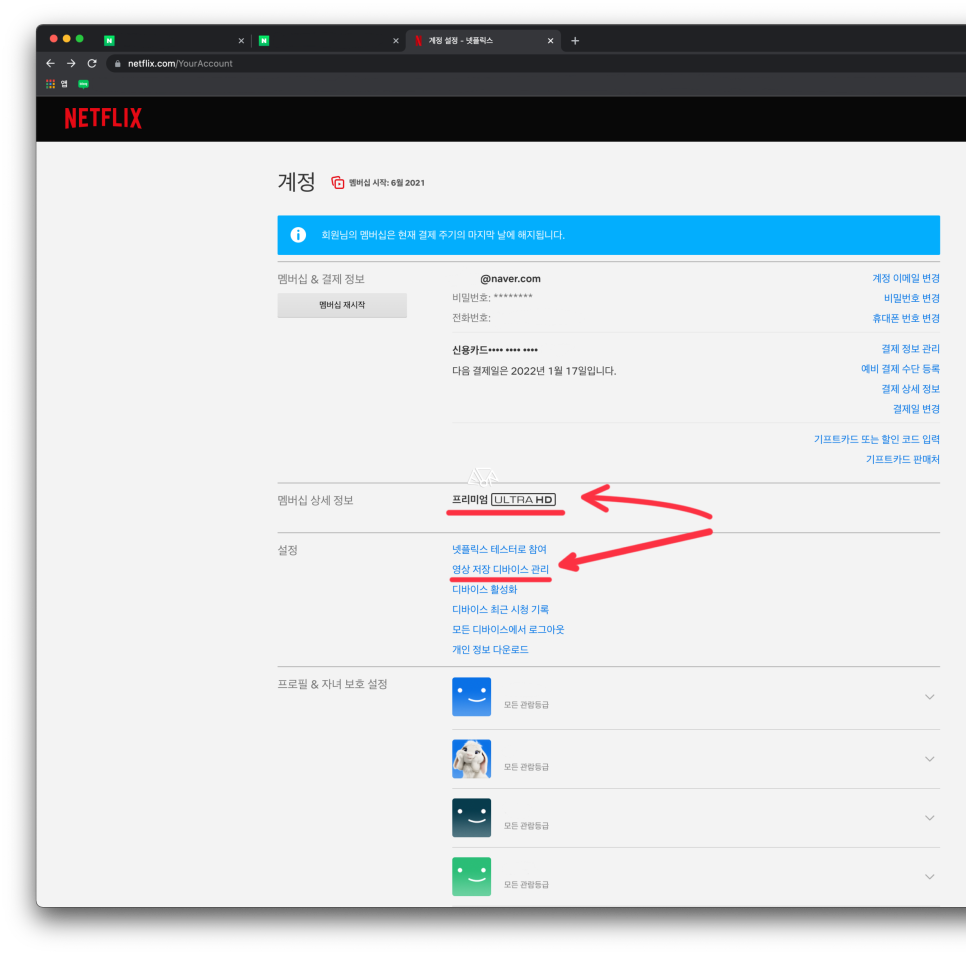Open 영상 저장 디바이스 관리 link
This screenshot has width=966, height=955.
tap(500, 569)
